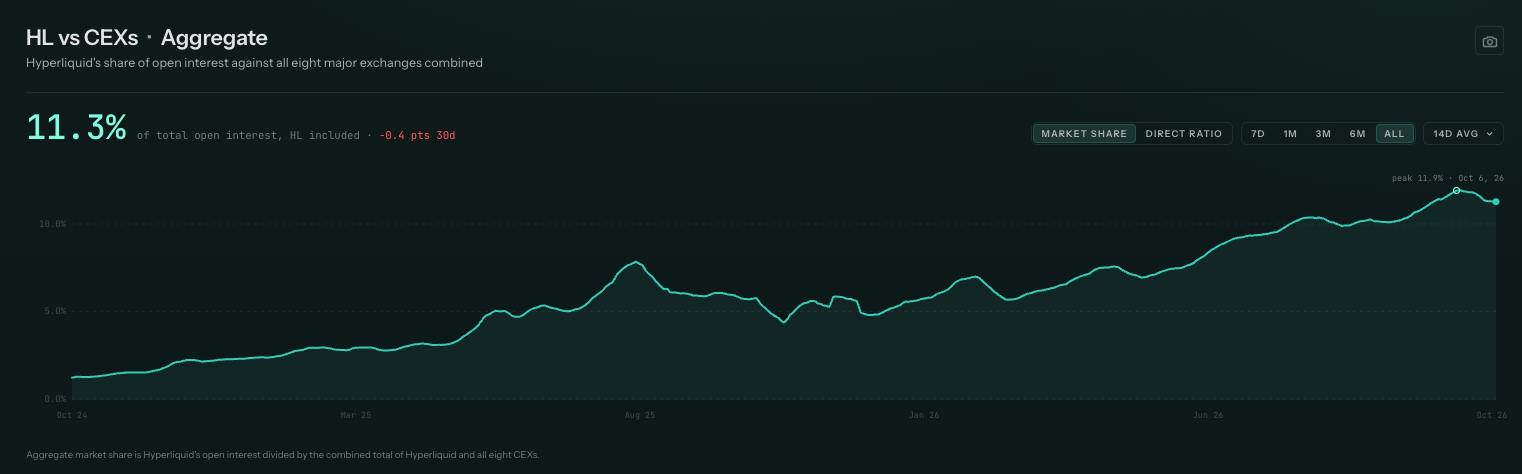1522x474 pixels.
Task: Click the subtitle about Hyperliquid's share
Action: pyautogui.click(x=255, y=63)
